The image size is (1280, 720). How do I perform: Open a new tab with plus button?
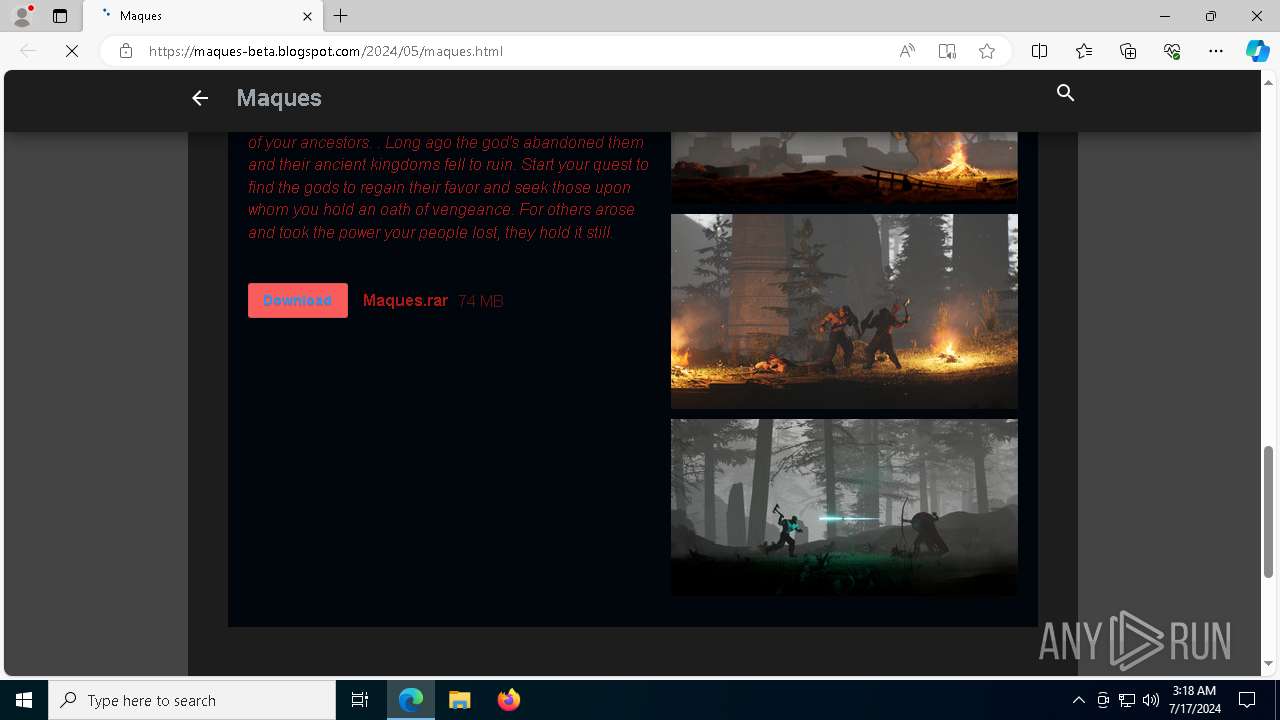(x=341, y=16)
